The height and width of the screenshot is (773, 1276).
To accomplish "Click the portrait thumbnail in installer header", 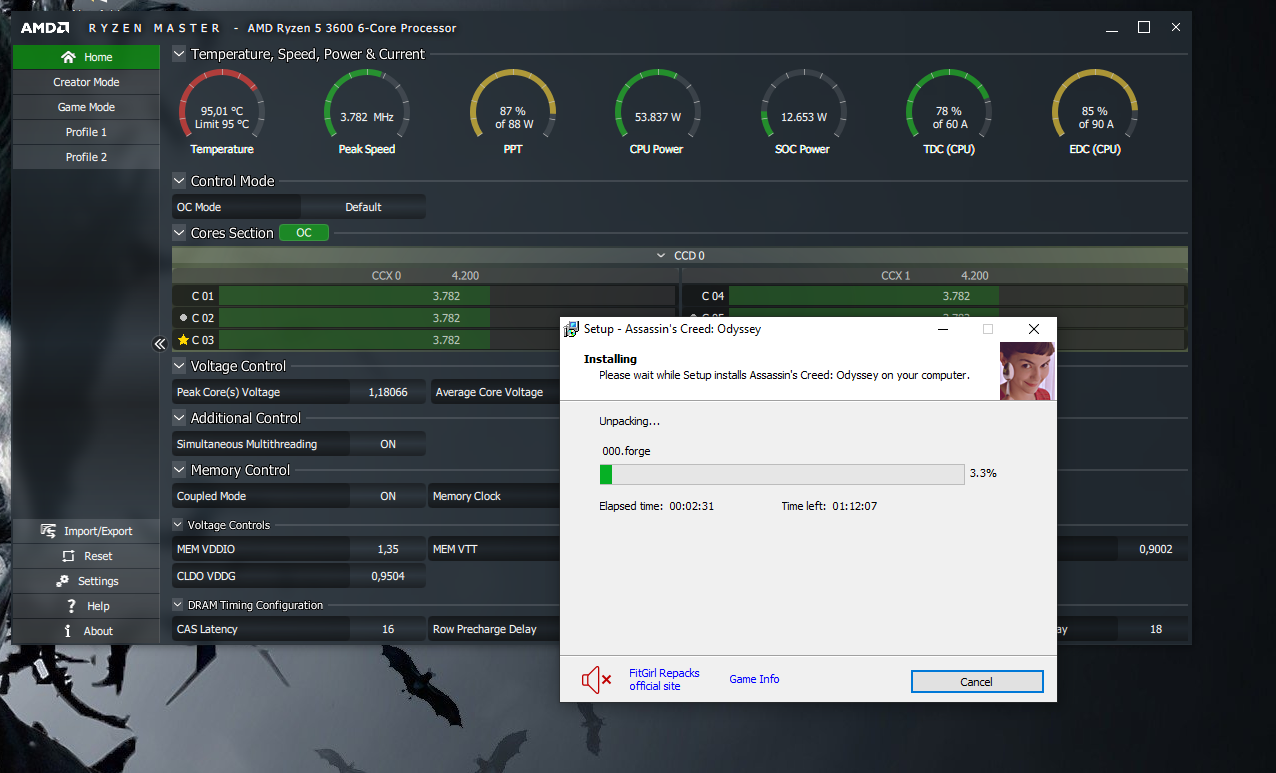I will (1027, 370).
